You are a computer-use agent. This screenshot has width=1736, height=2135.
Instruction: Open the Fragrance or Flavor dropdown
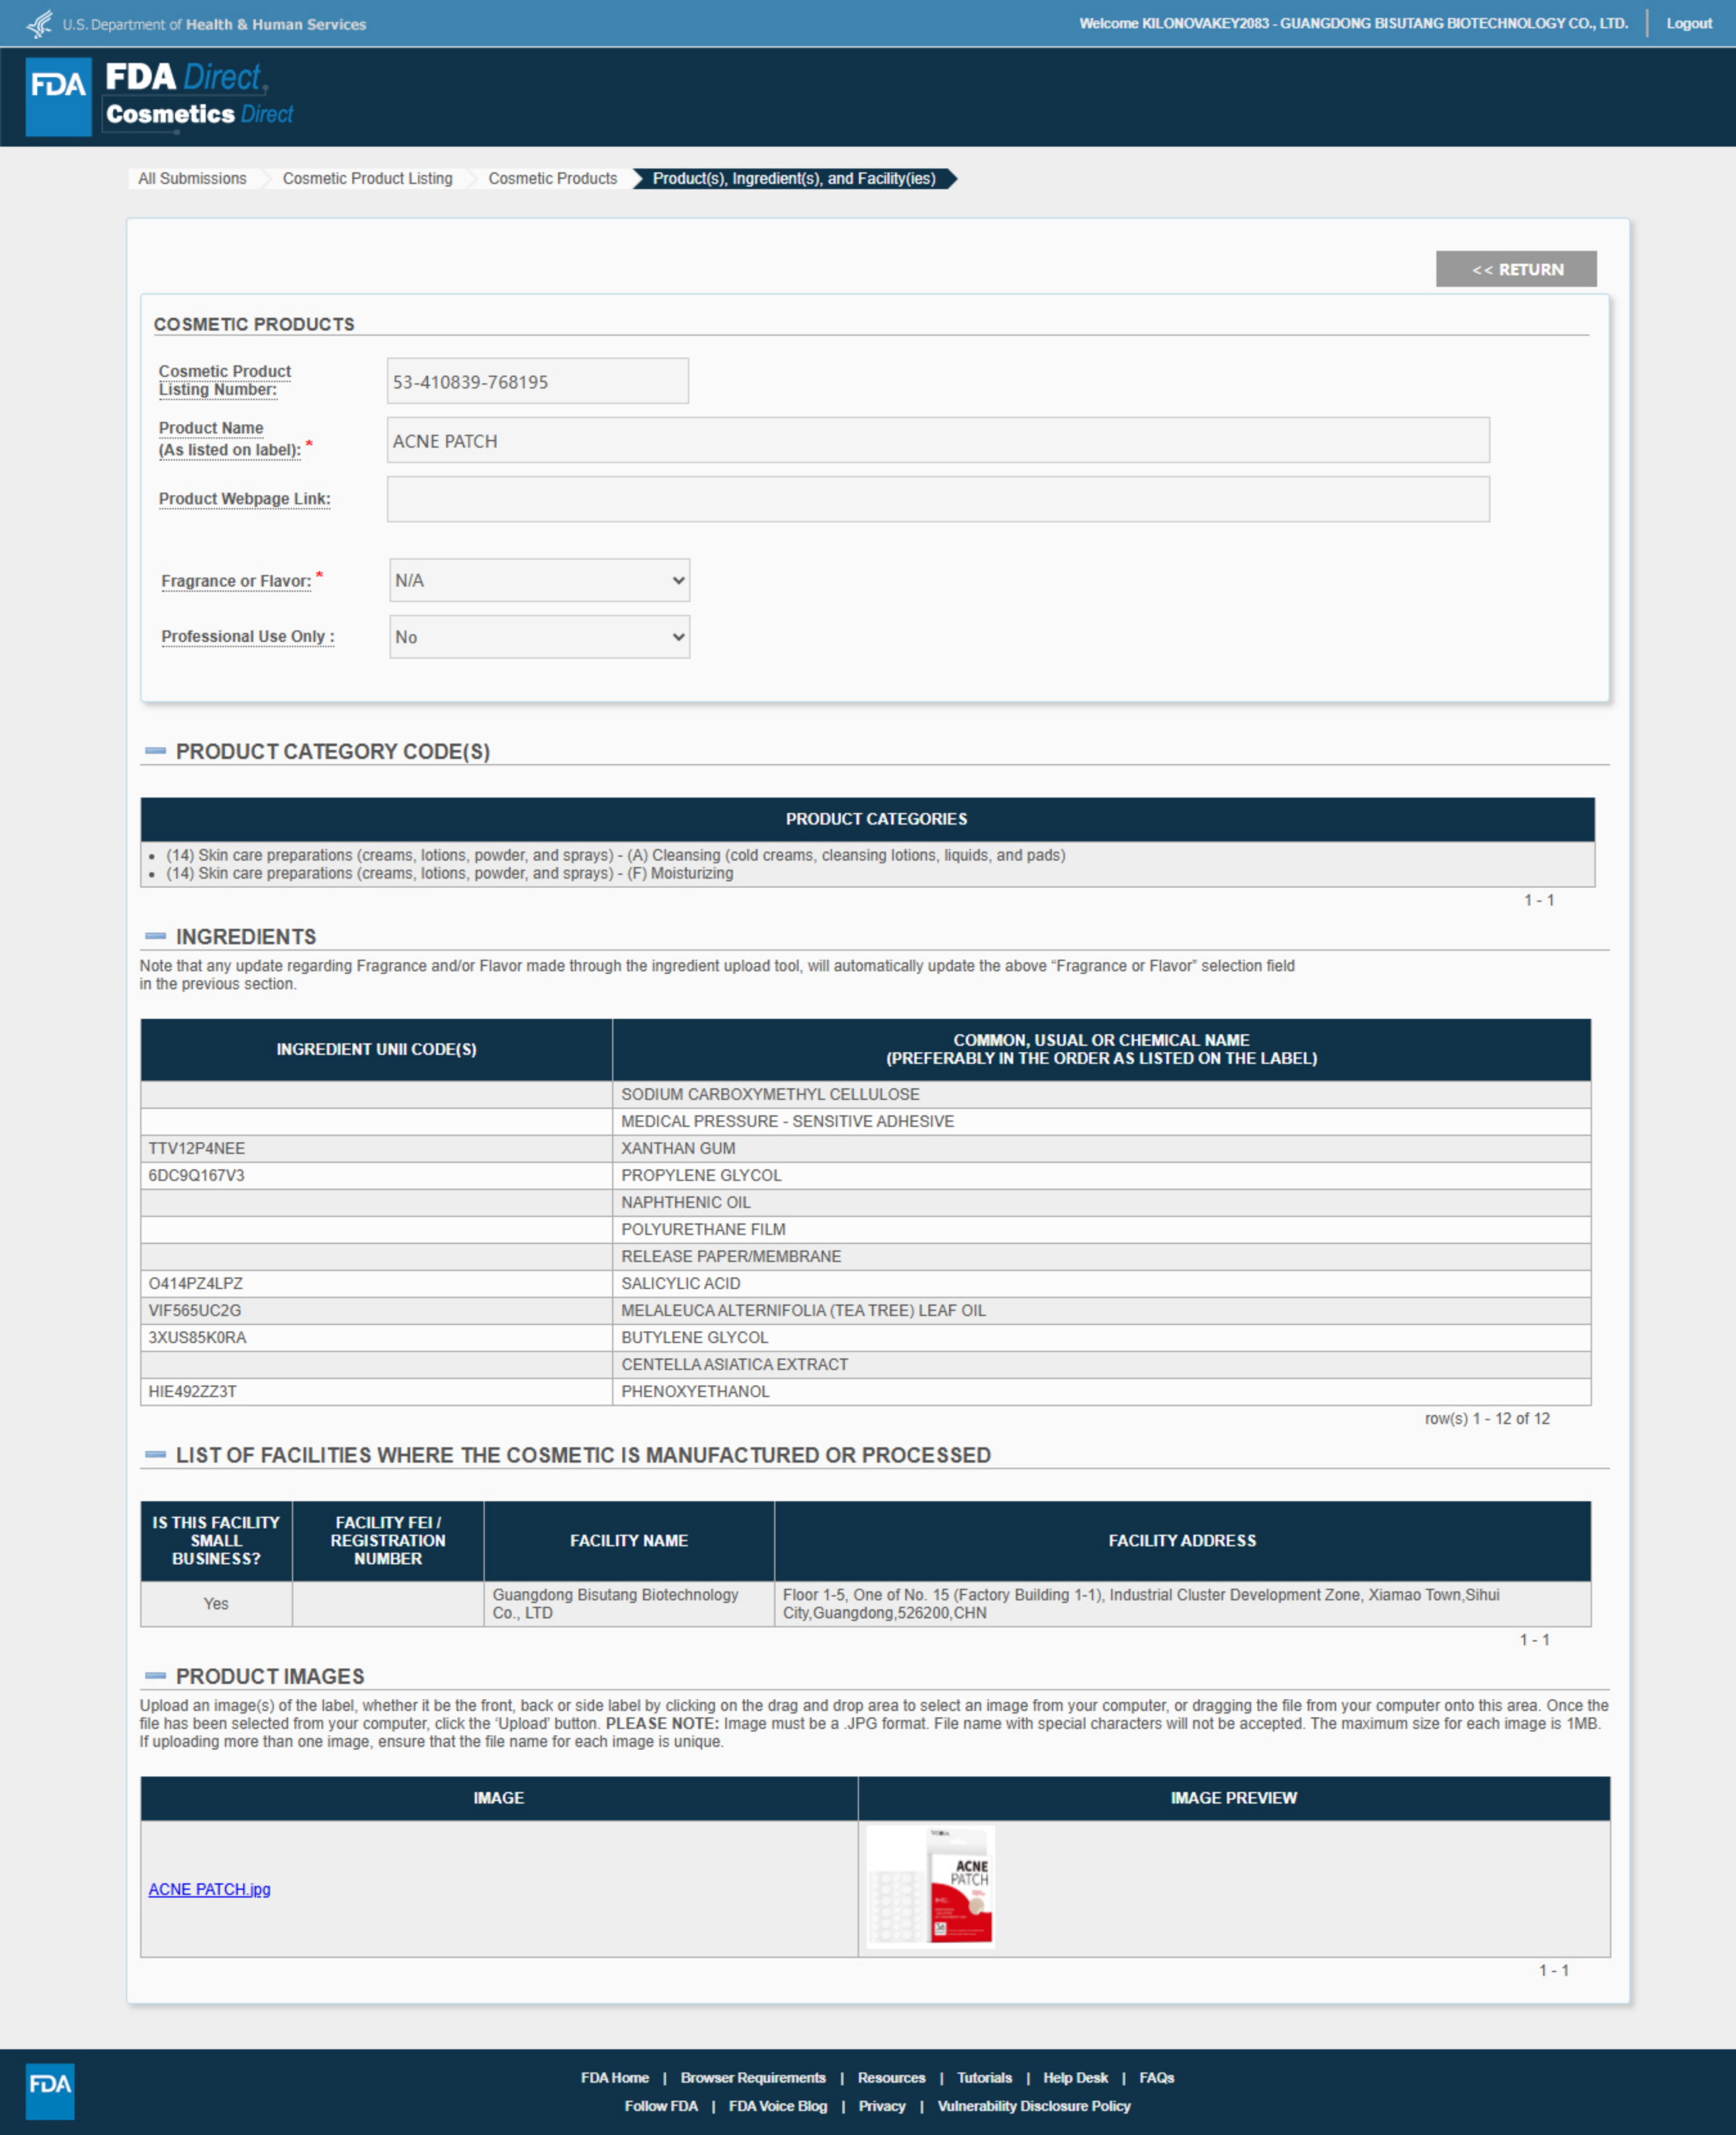click(539, 580)
